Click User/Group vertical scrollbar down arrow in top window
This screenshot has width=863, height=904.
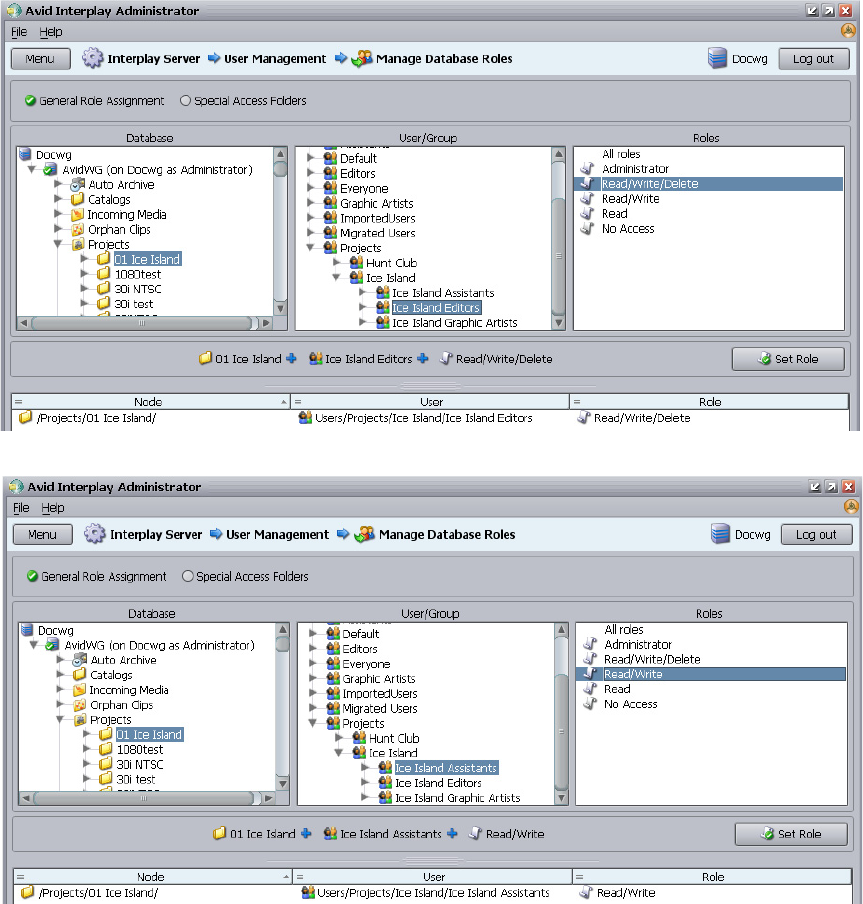[558, 323]
